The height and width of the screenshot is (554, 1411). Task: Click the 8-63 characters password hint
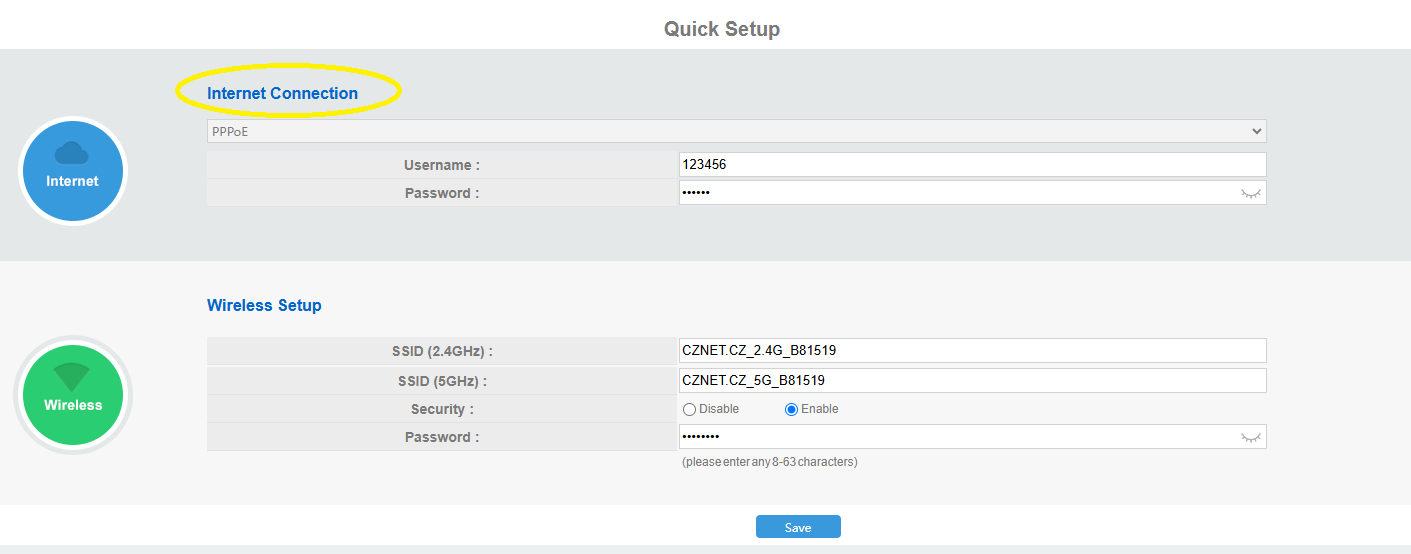(769, 462)
